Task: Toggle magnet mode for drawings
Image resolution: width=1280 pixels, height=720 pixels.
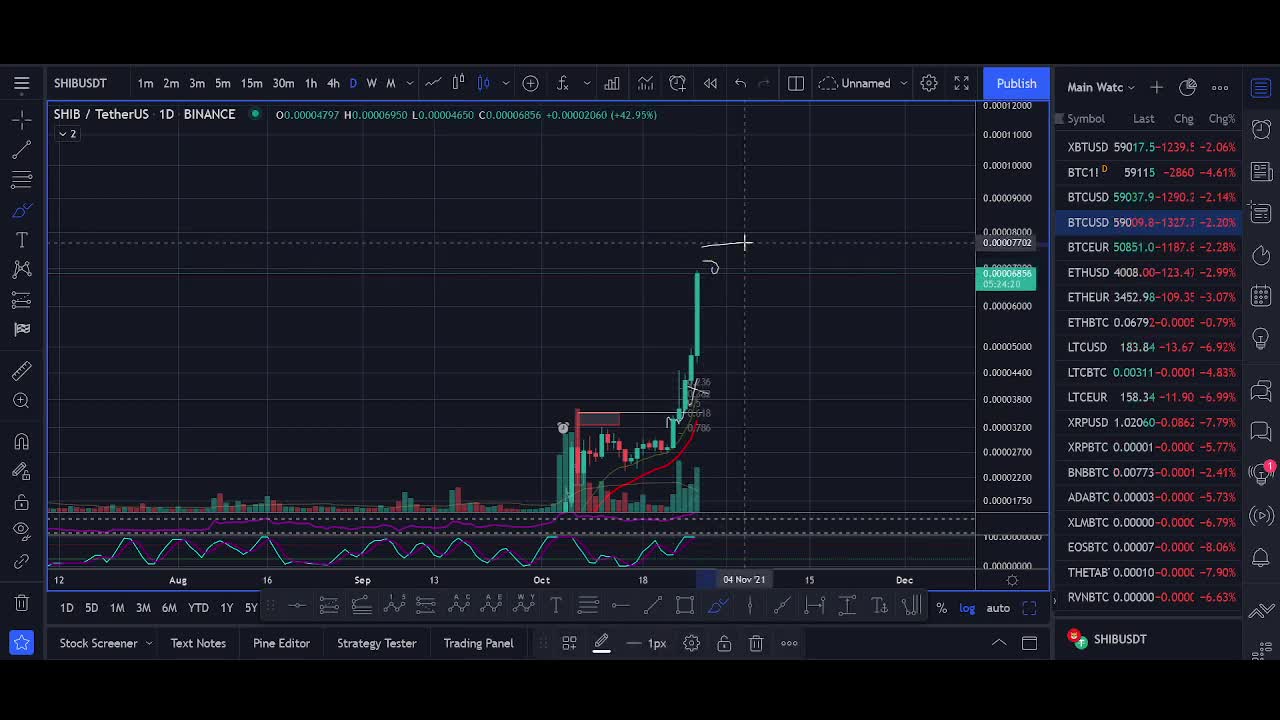Action: pyautogui.click(x=22, y=442)
